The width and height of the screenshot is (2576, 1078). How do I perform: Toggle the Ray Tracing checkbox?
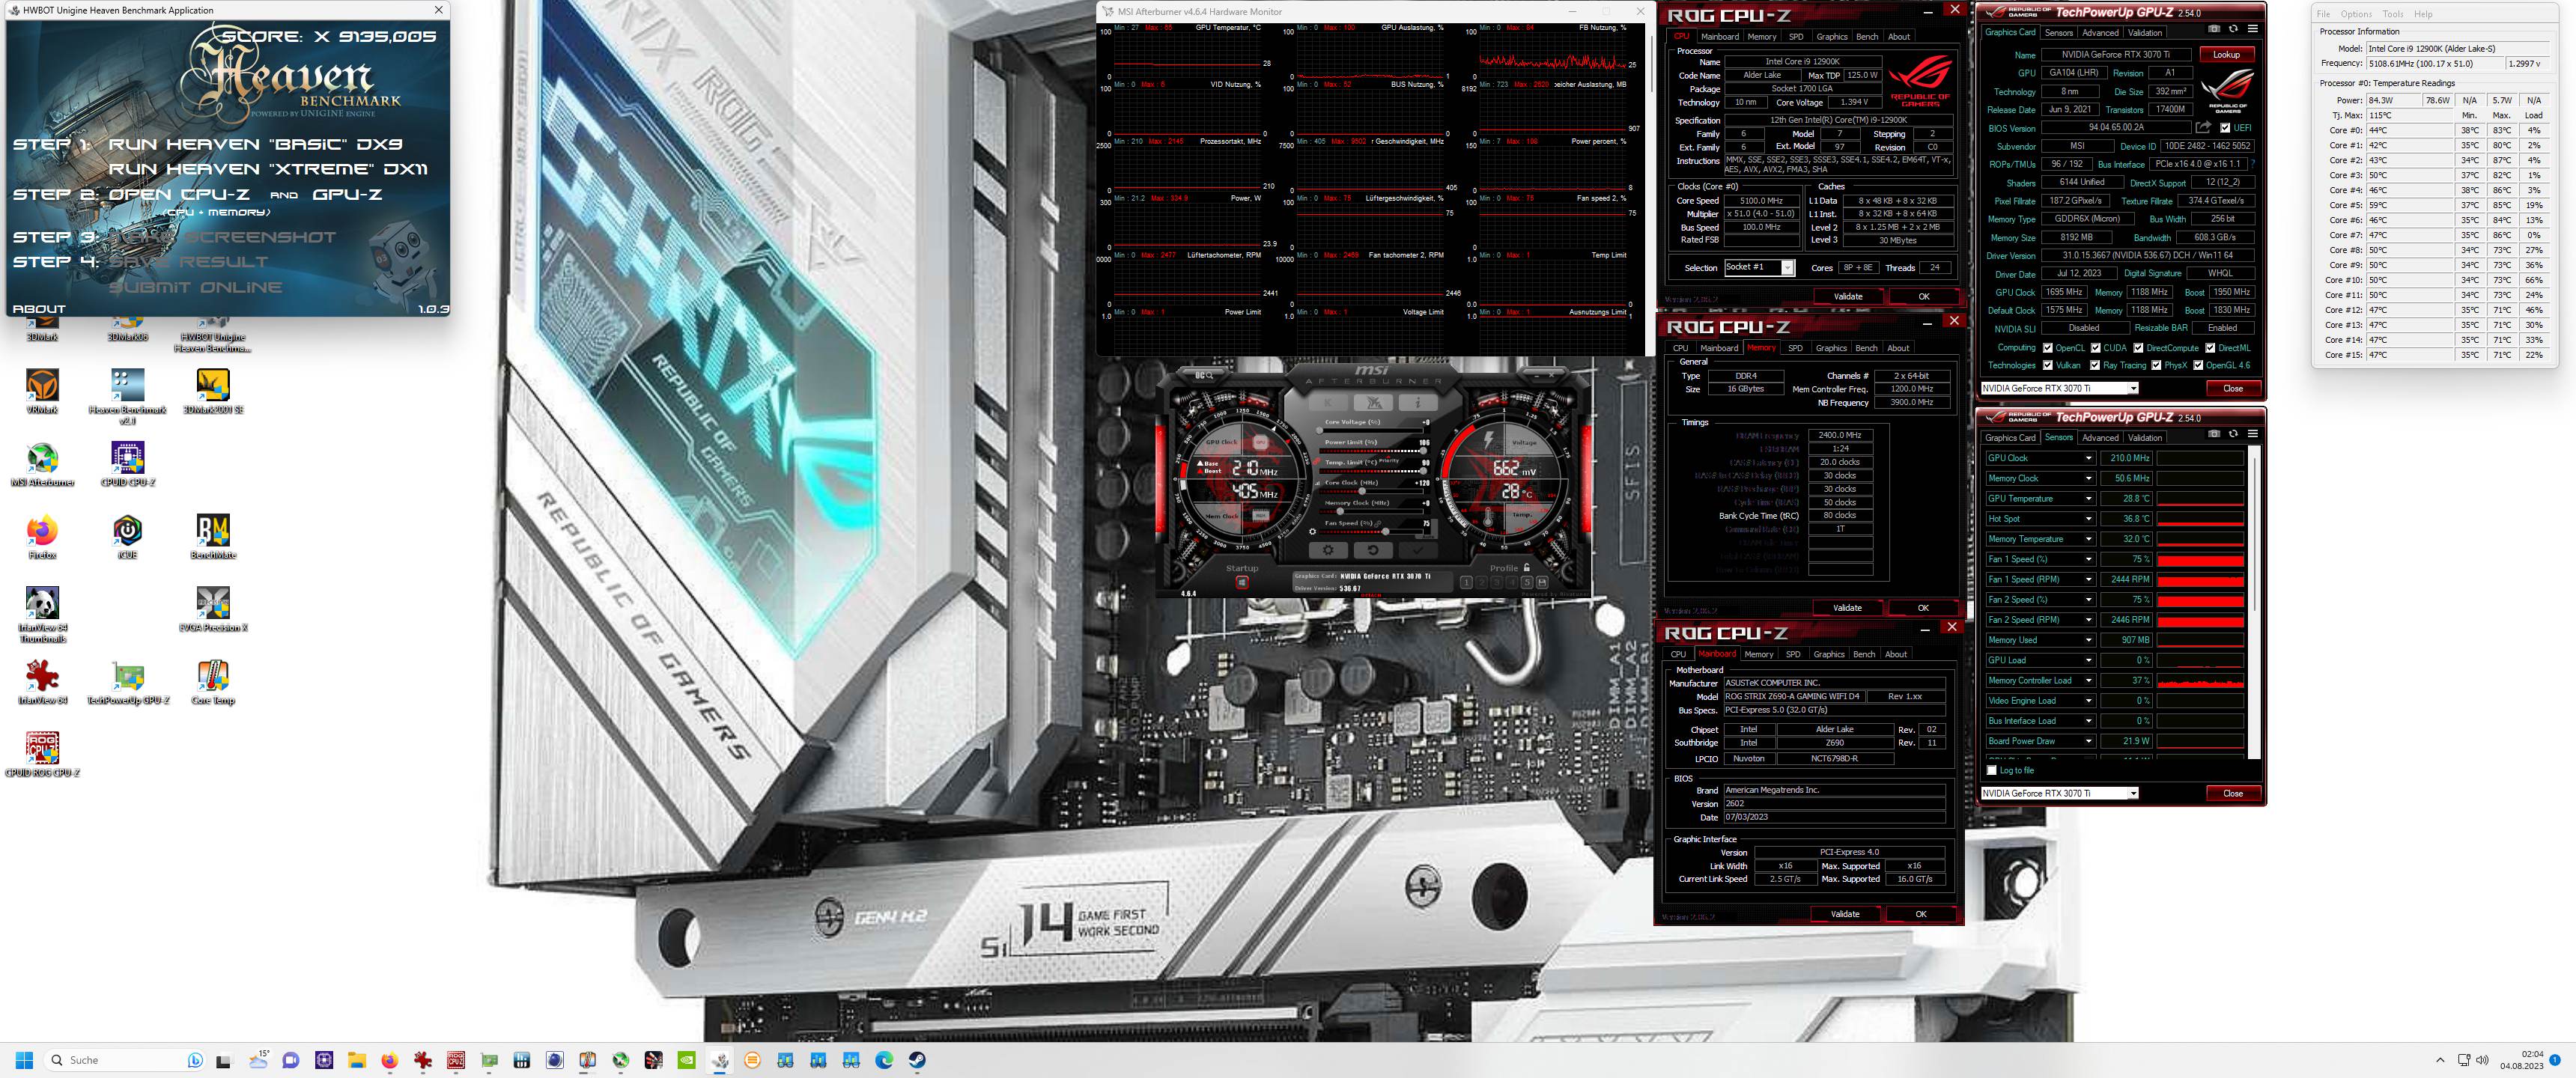click(x=2095, y=366)
